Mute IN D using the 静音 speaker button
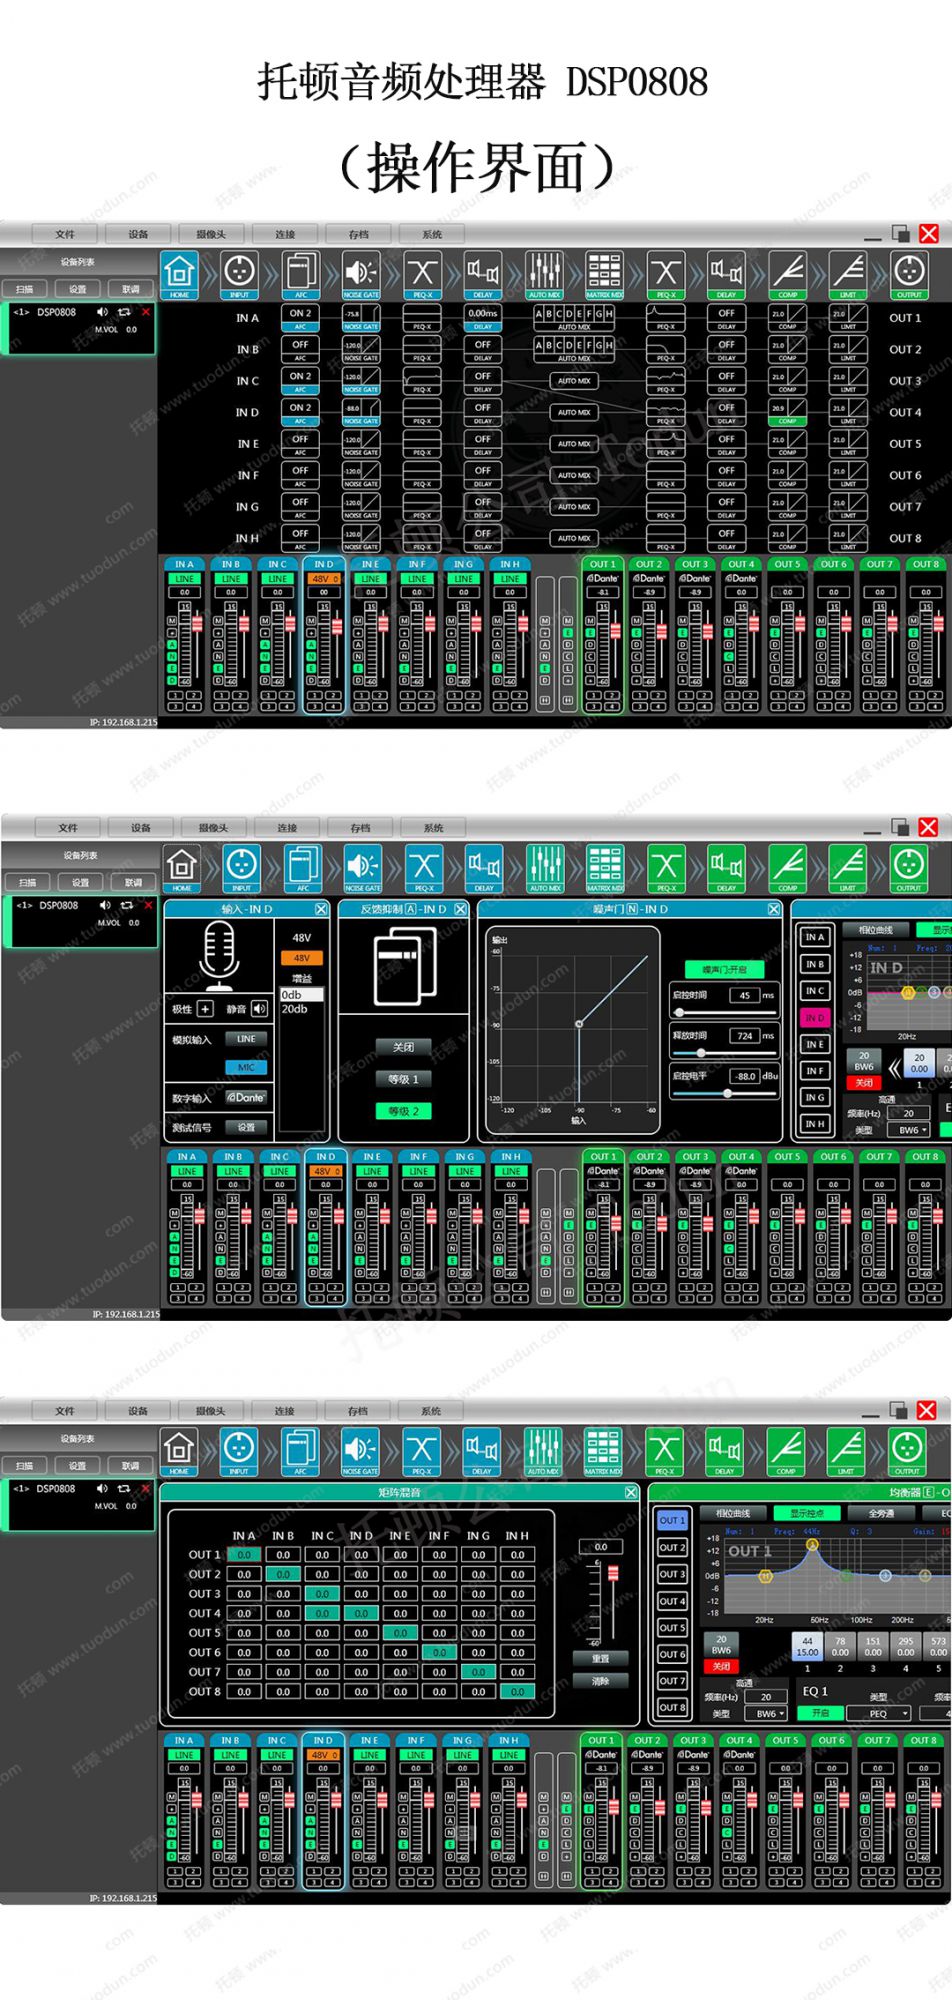Viewport: 952px width, 2000px height. point(259,1009)
